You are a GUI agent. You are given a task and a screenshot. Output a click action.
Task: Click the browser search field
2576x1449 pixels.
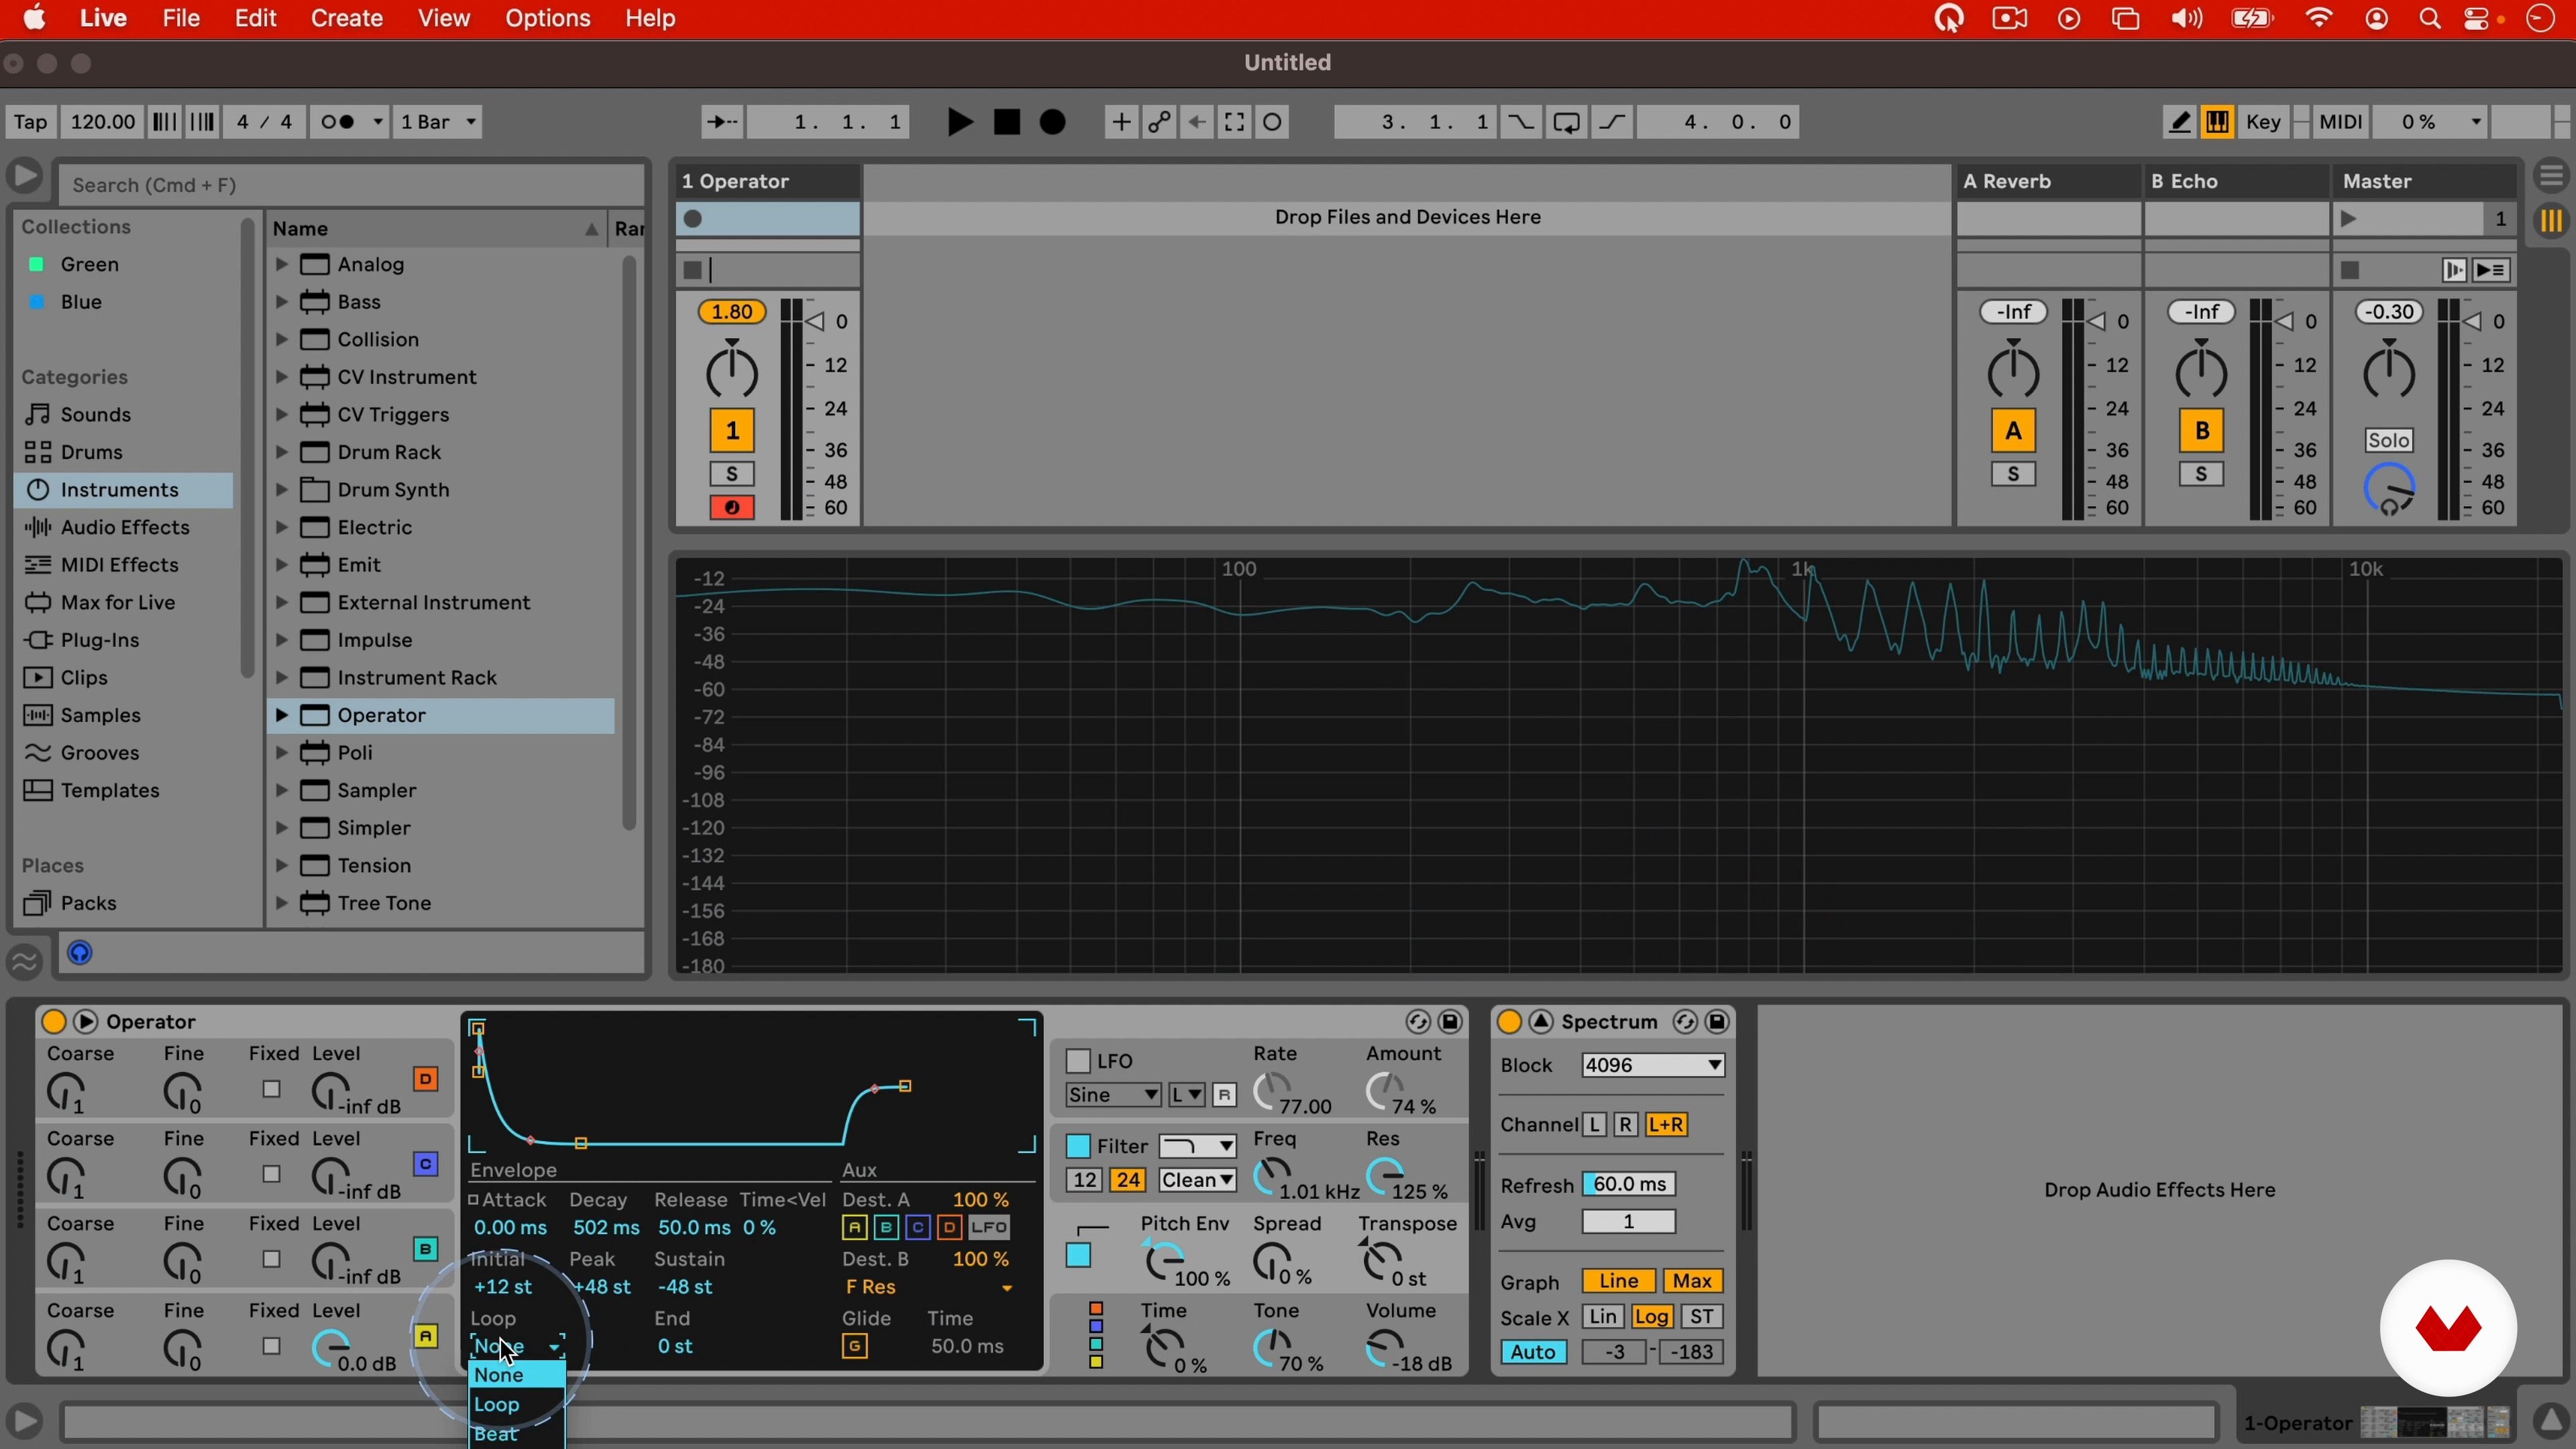352,185
